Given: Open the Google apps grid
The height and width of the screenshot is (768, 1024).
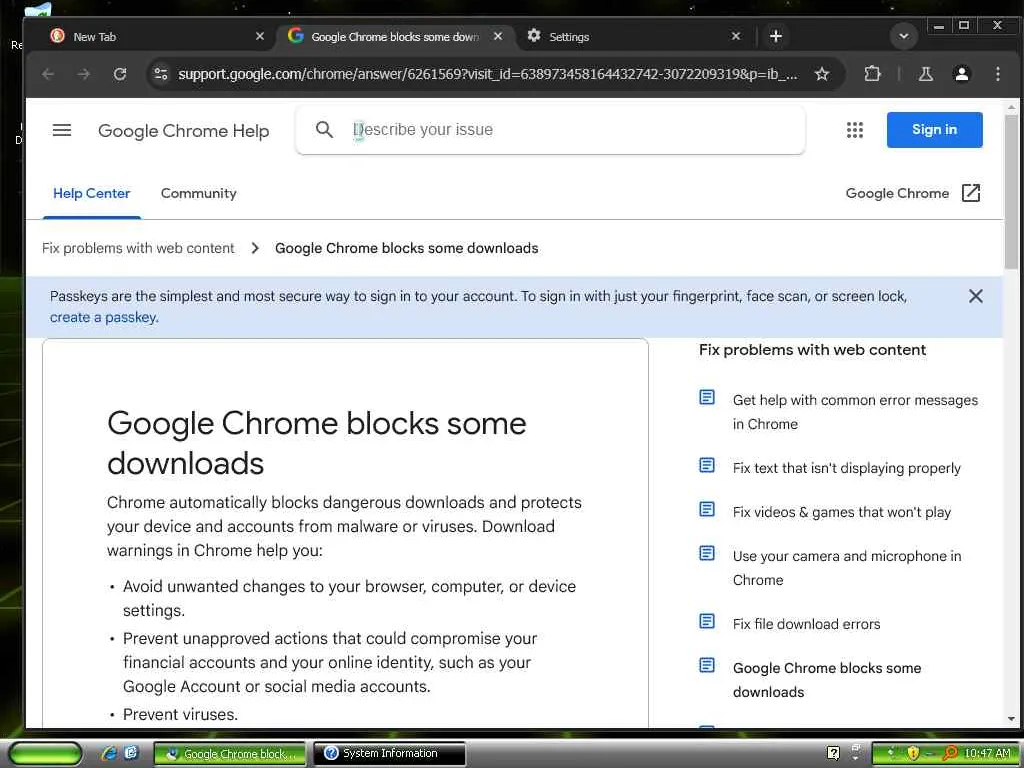Looking at the screenshot, I should (x=855, y=130).
